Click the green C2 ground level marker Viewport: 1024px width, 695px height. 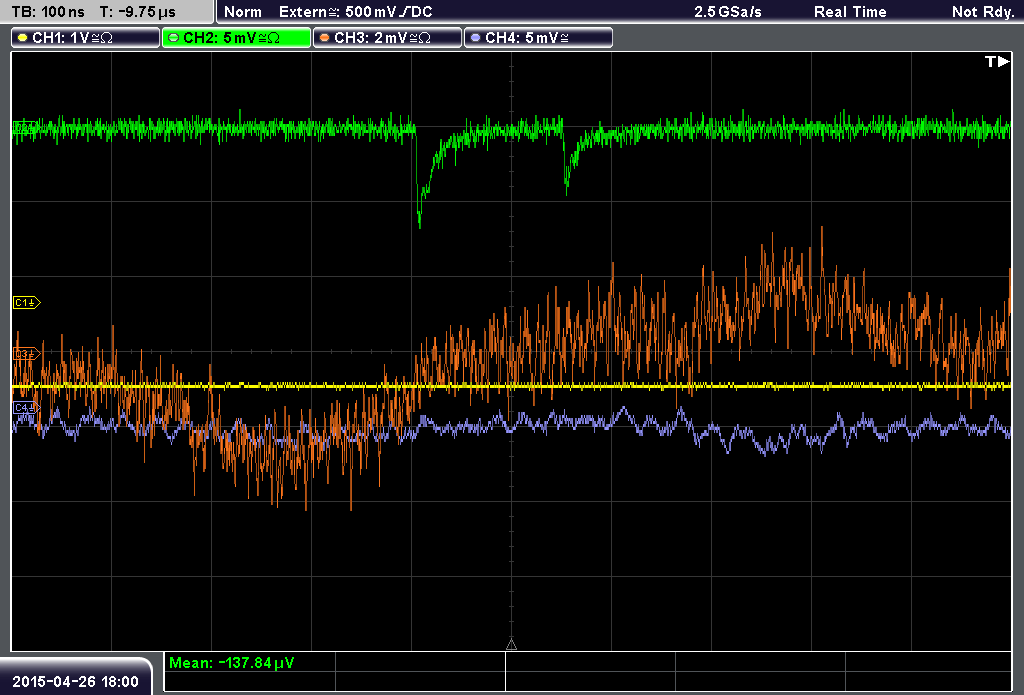24,127
